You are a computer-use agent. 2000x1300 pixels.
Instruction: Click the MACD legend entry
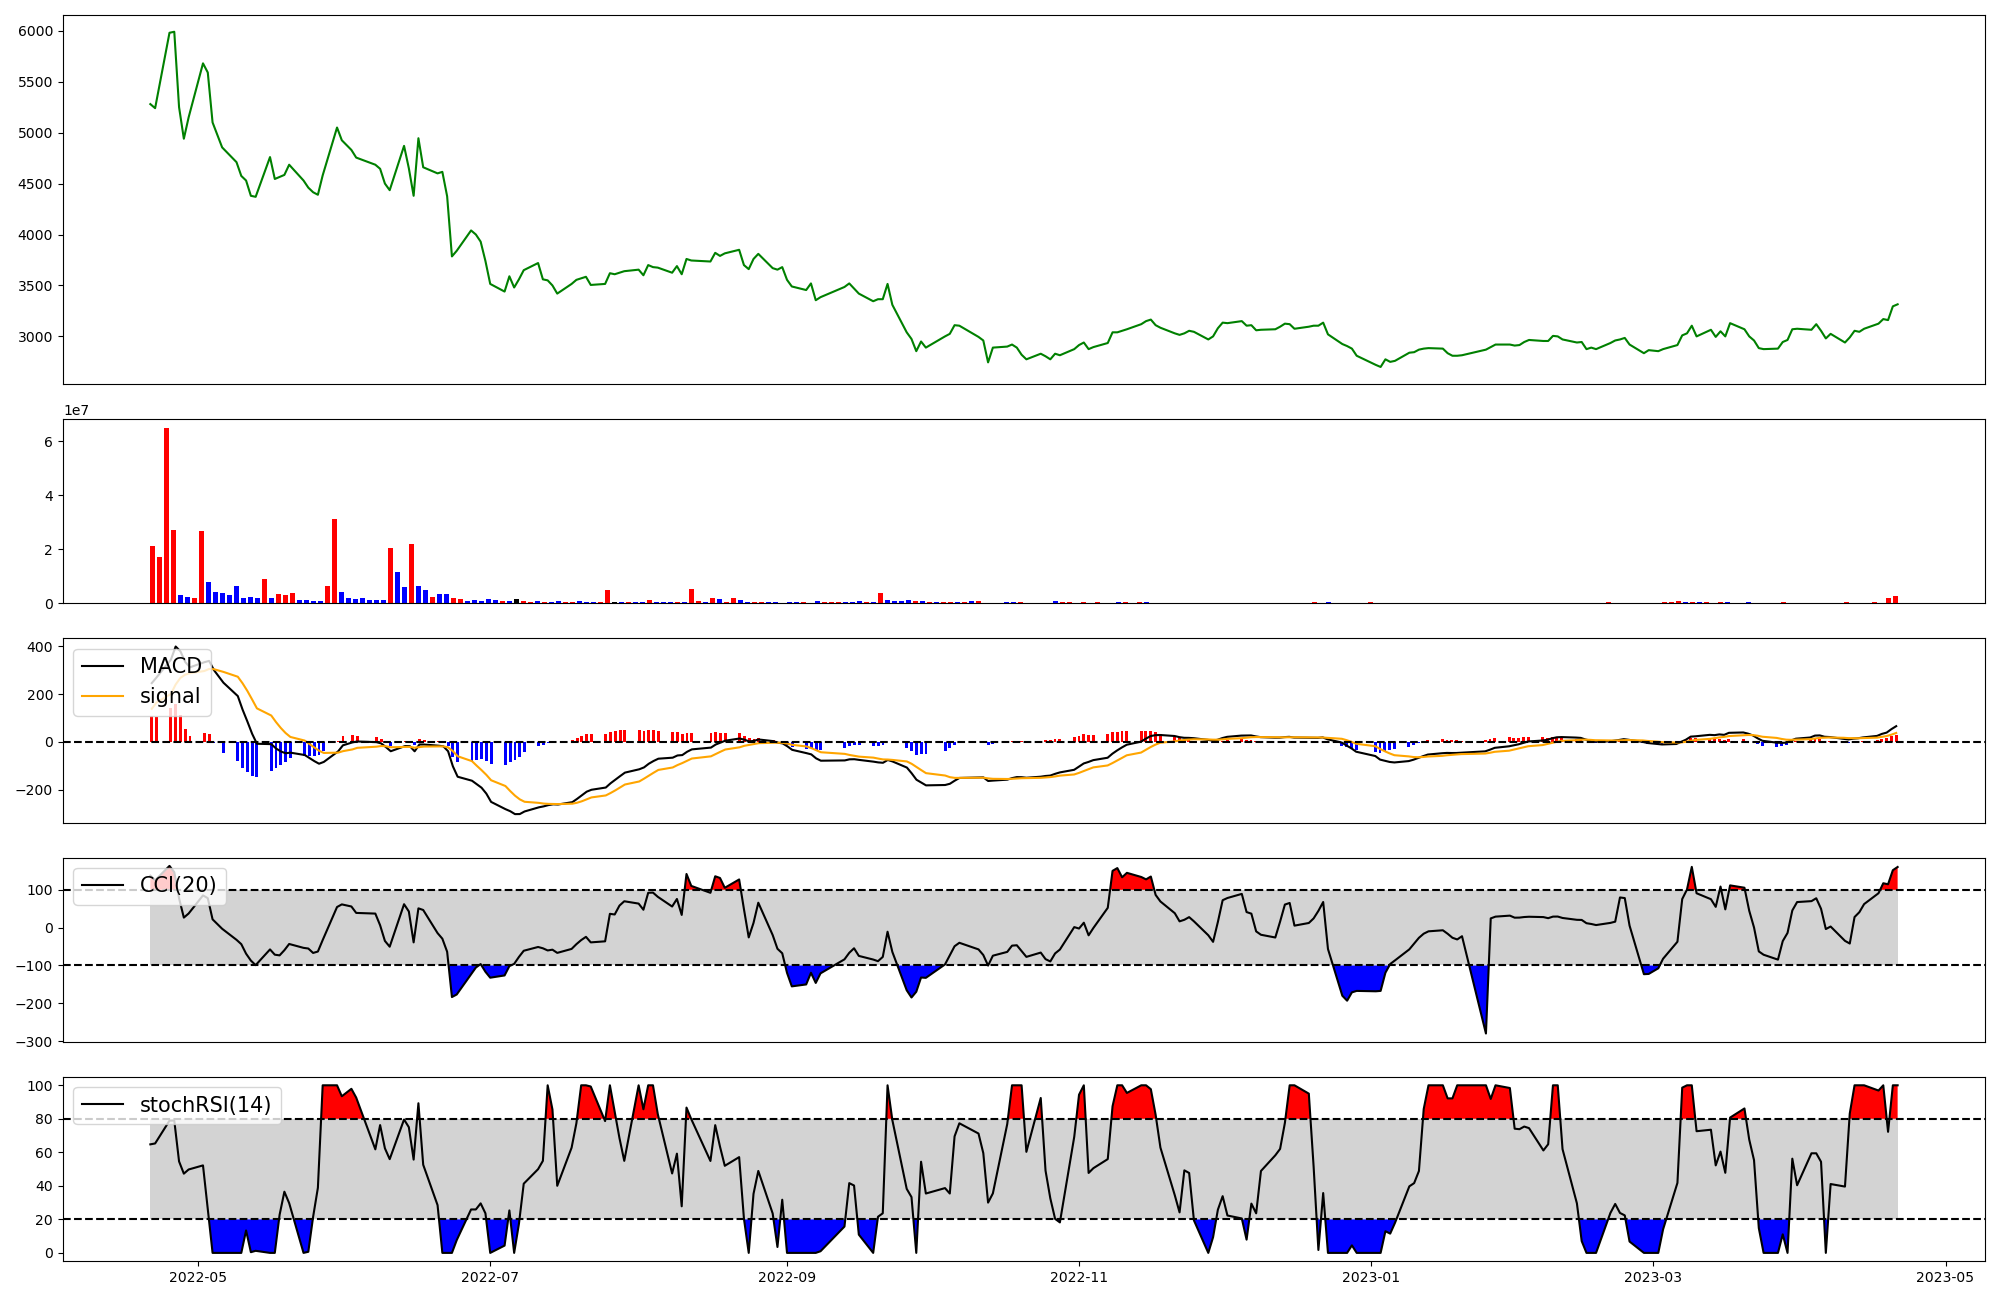click(x=170, y=666)
